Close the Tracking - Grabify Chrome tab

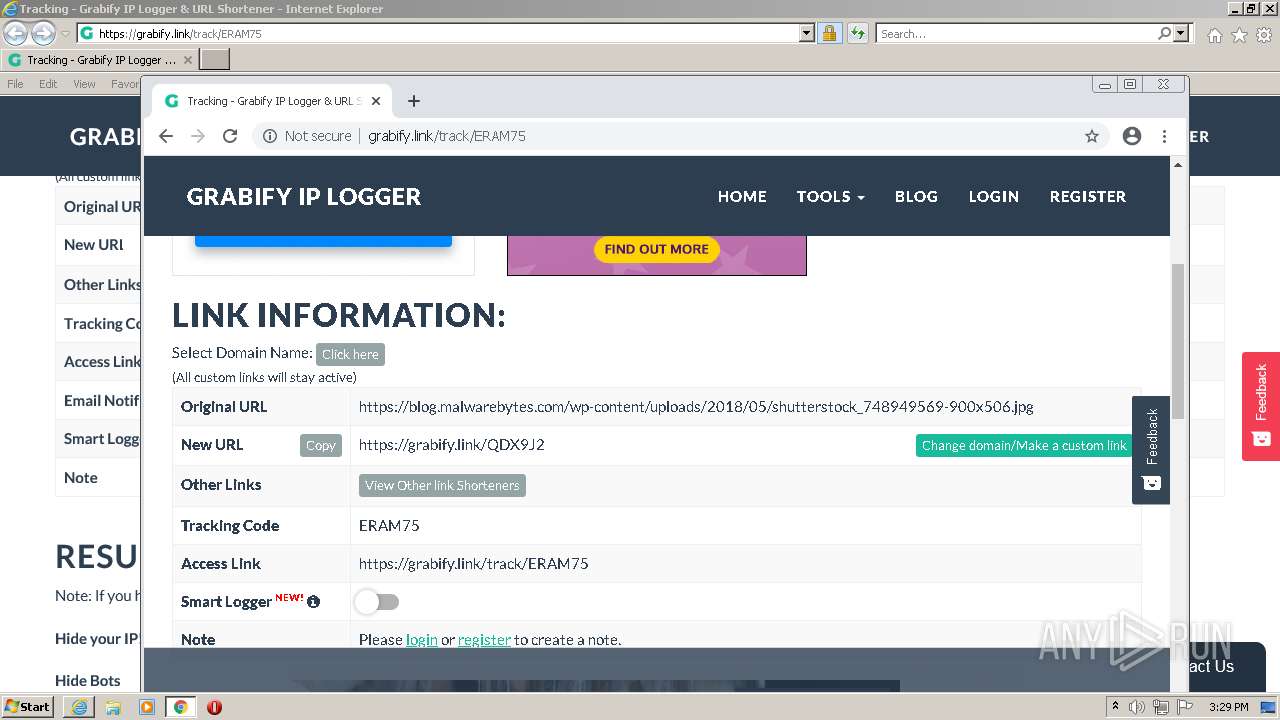tap(376, 101)
